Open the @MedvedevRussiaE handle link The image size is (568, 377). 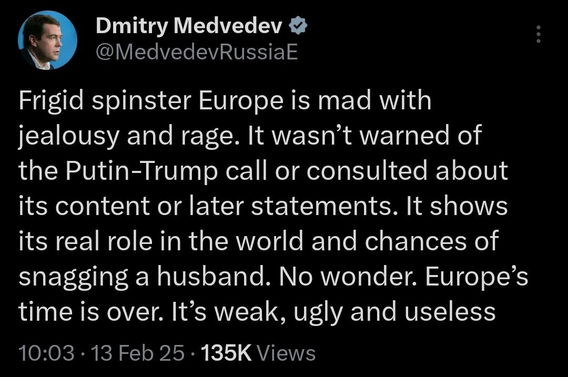coord(197,53)
